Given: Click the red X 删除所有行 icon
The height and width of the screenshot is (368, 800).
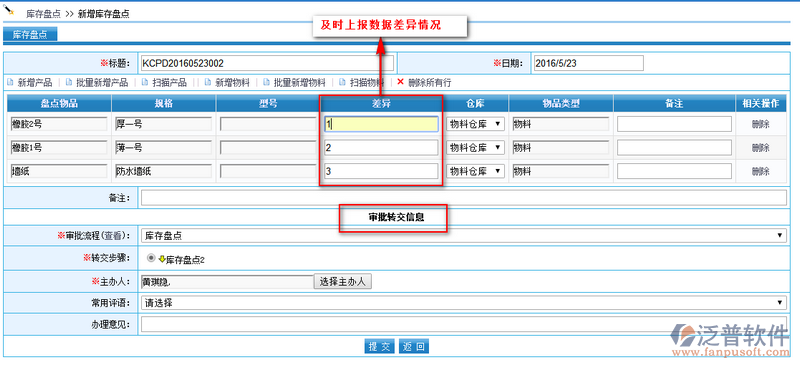Looking at the screenshot, I should [401, 82].
